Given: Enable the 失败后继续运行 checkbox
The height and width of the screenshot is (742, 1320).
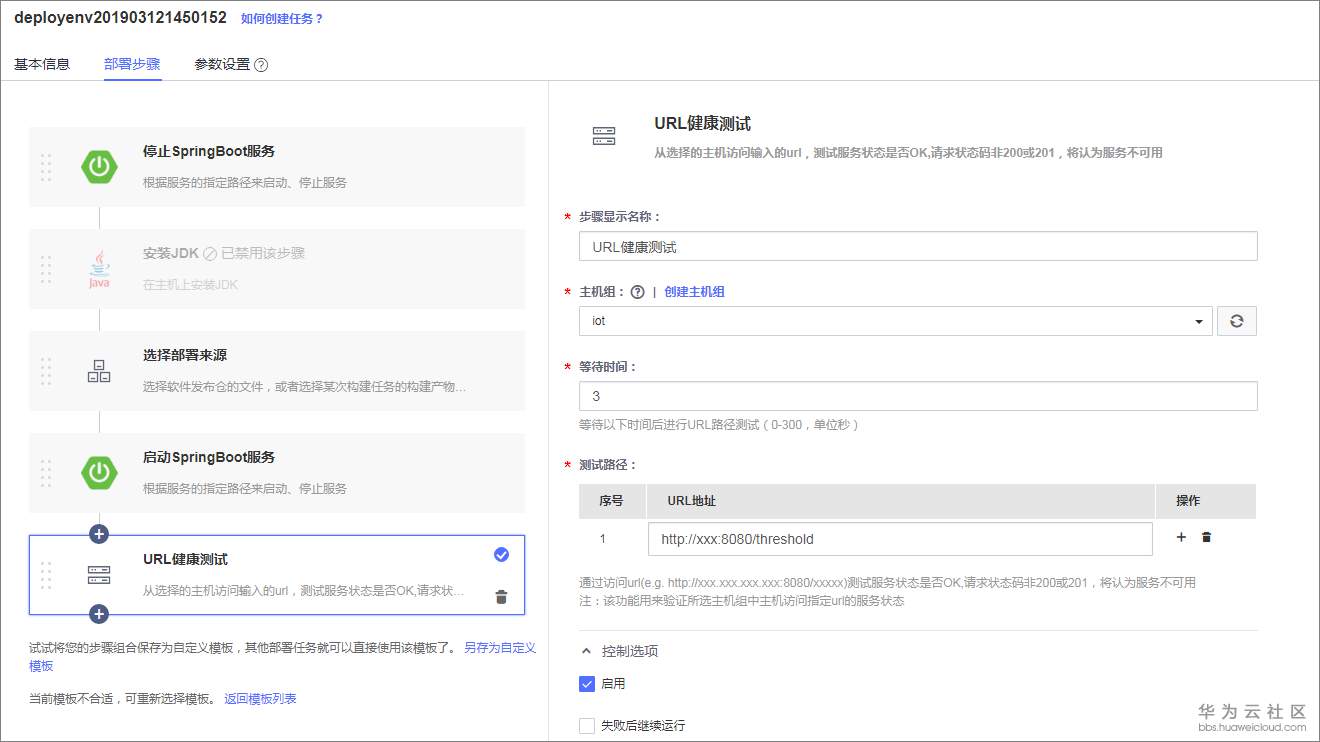Looking at the screenshot, I should coord(587,725).
